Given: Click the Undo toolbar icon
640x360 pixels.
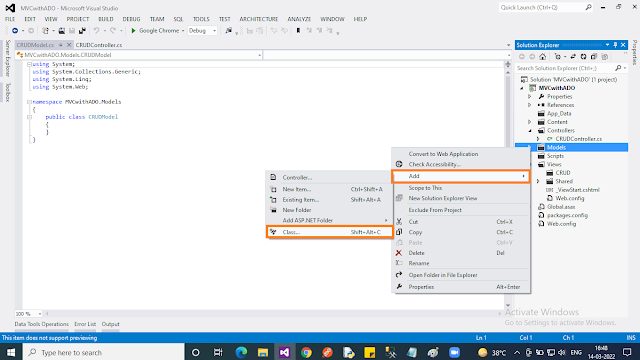Looking at the screenshot, I should (x=96, y=31).
